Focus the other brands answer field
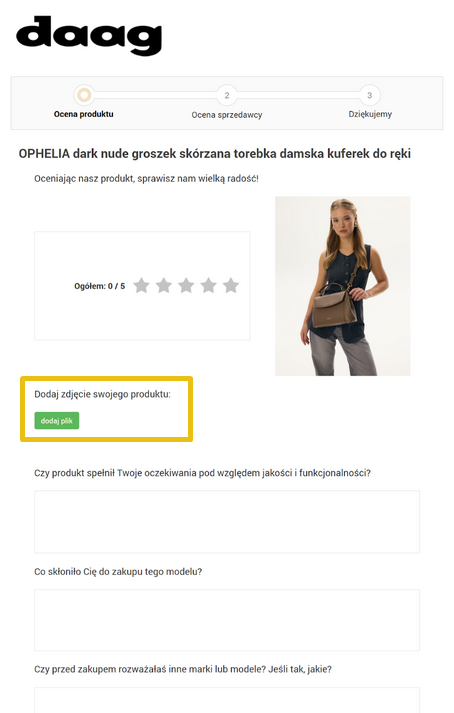This screenshot has height=713, width=454. click(x=227, y=700)
